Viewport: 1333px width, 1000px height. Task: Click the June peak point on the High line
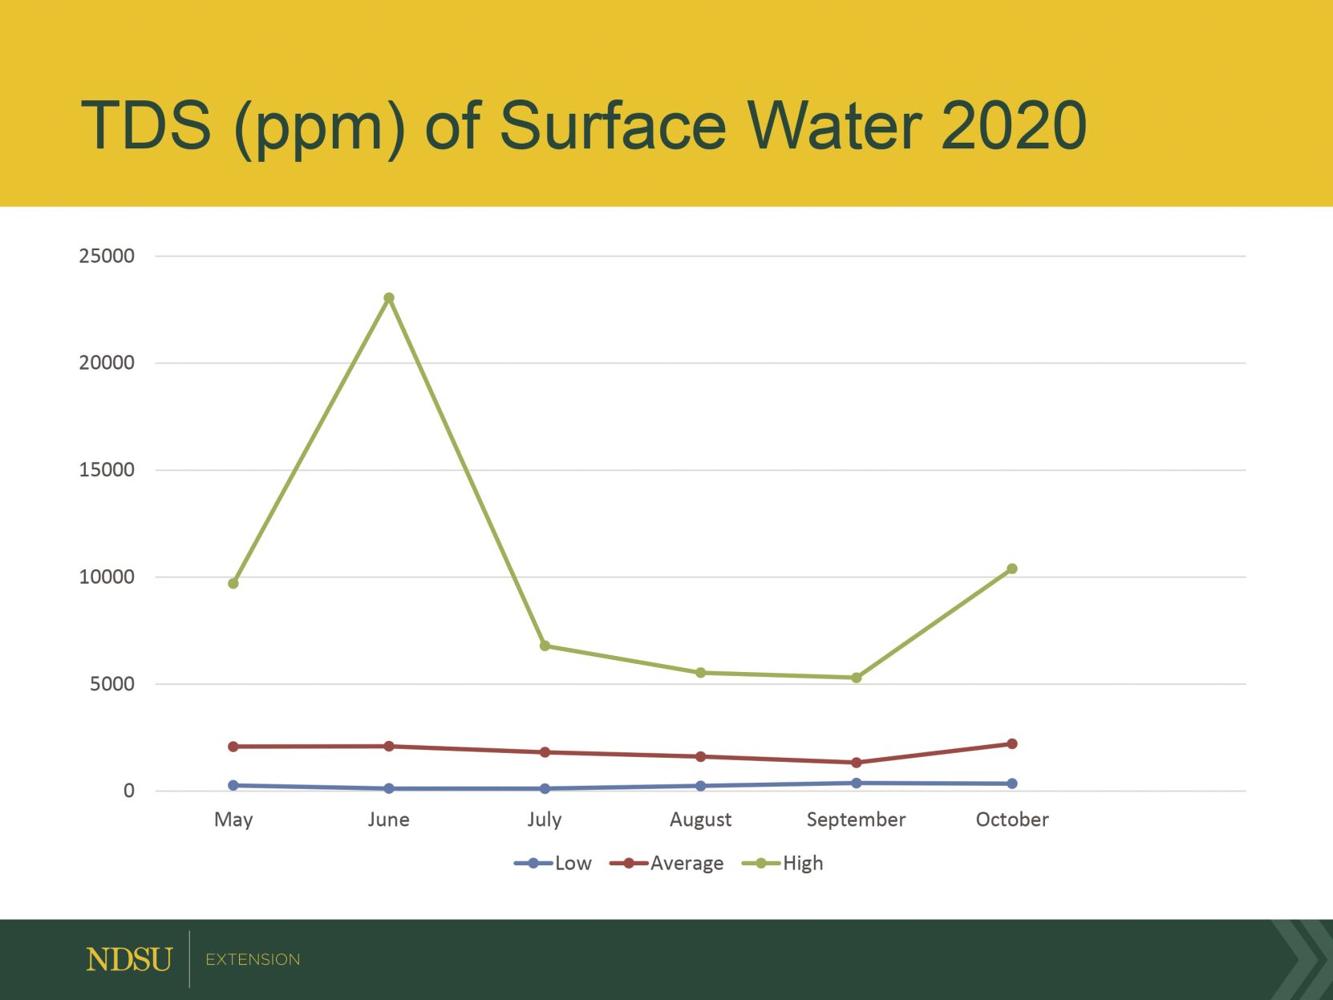click(x=389, y=297)
